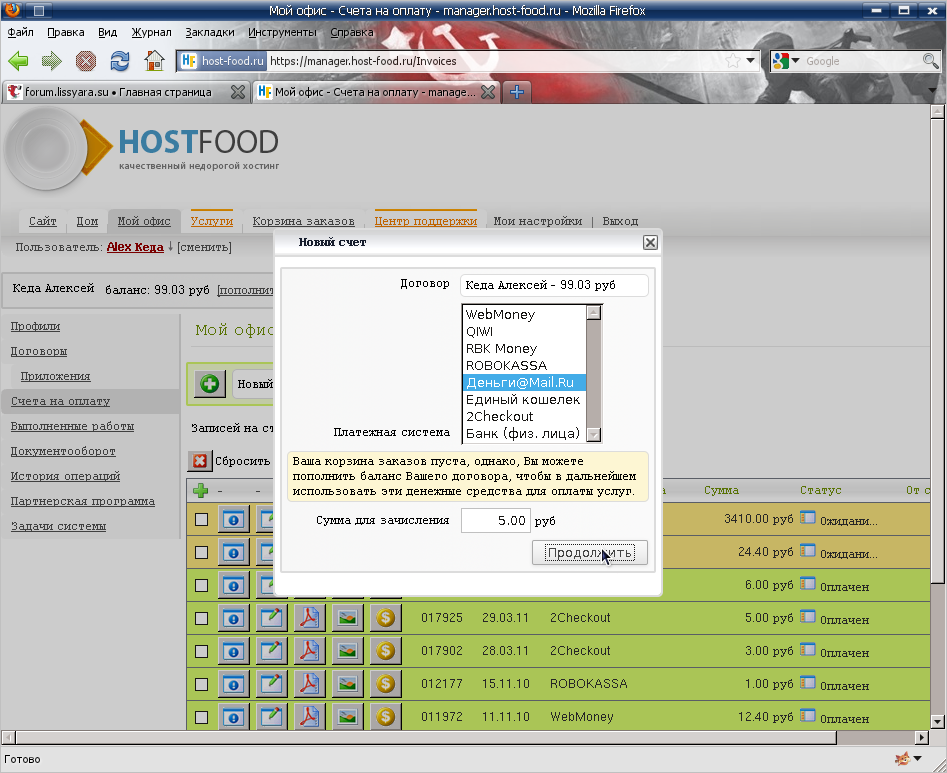Viewport: 947px width, 773px height.
Task: Download PDF of invoice 011972
Action: tap(310, 717)
